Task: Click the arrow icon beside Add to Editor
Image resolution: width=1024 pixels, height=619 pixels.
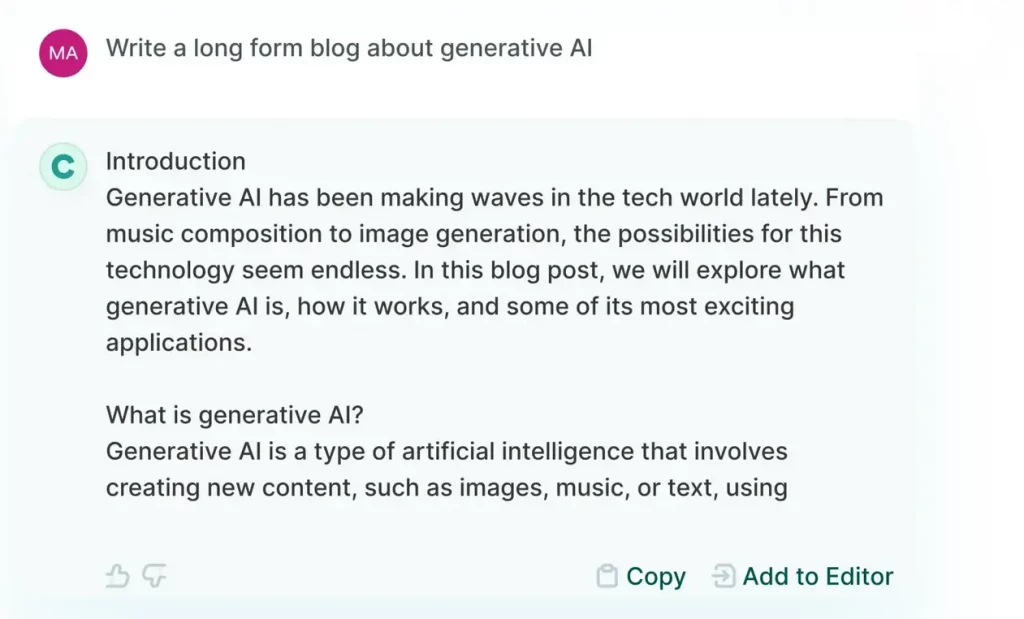Action: 722,576
